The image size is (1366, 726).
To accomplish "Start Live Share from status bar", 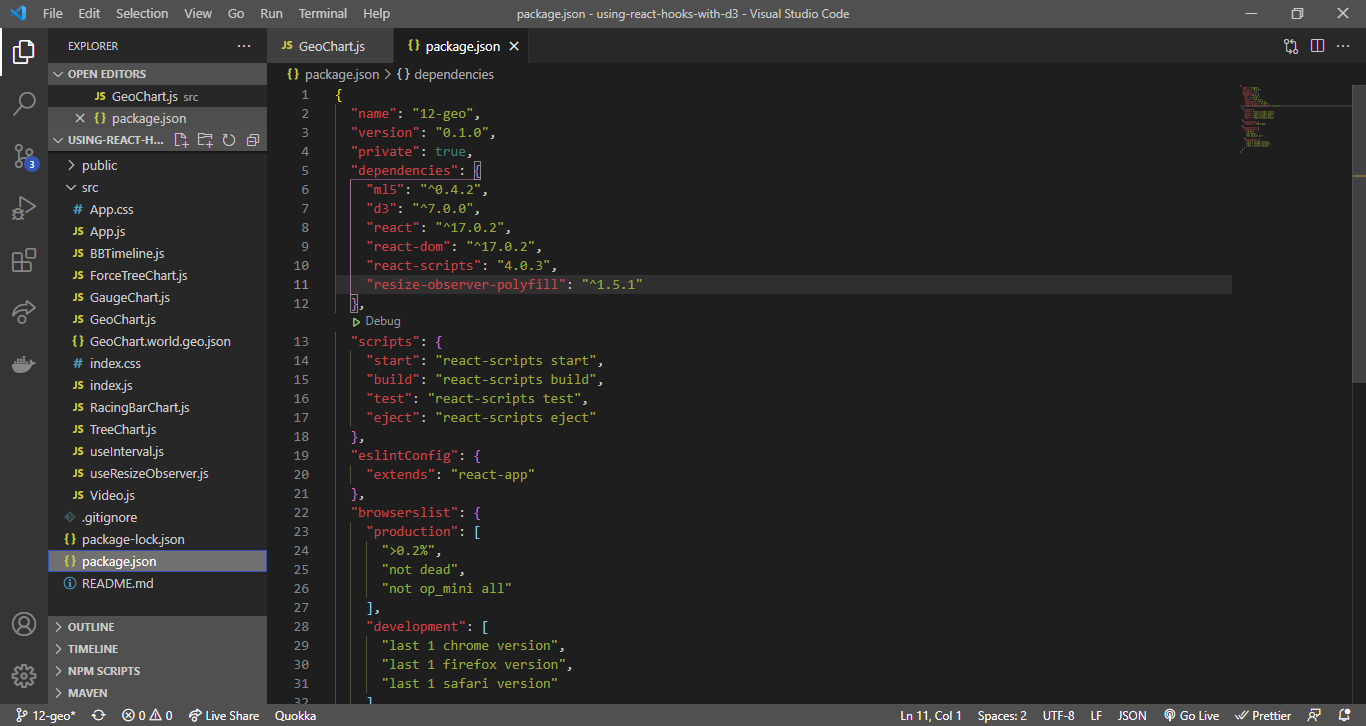I will tap(224, 715).
